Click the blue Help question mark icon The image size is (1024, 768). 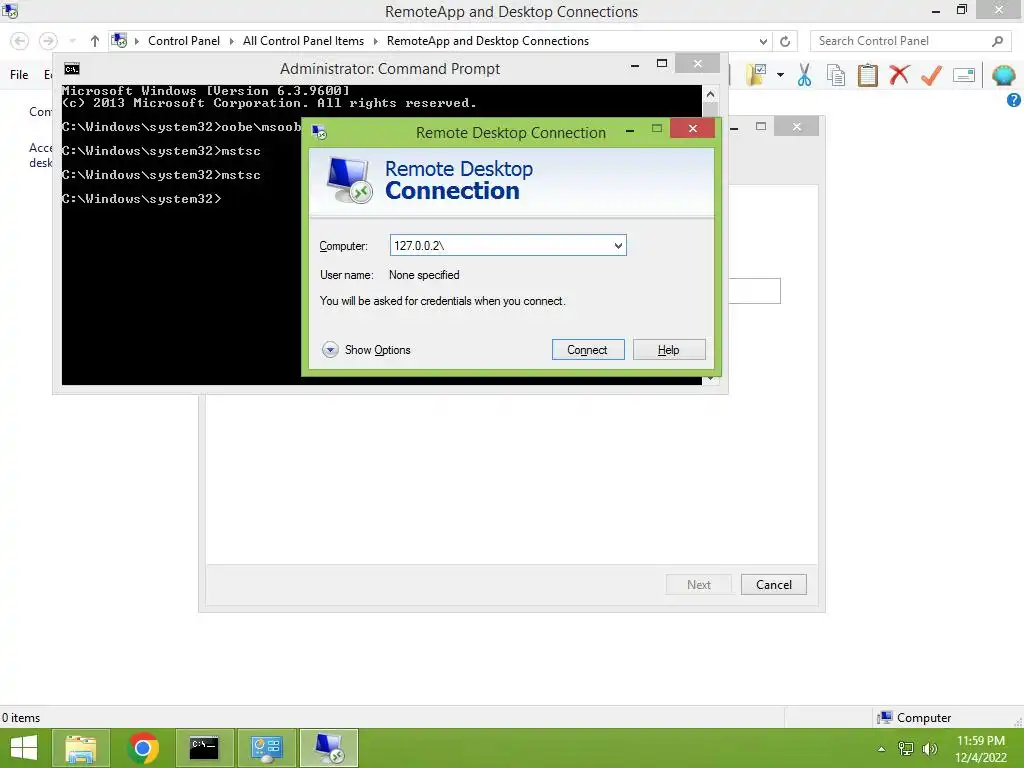pos(1014,100)
